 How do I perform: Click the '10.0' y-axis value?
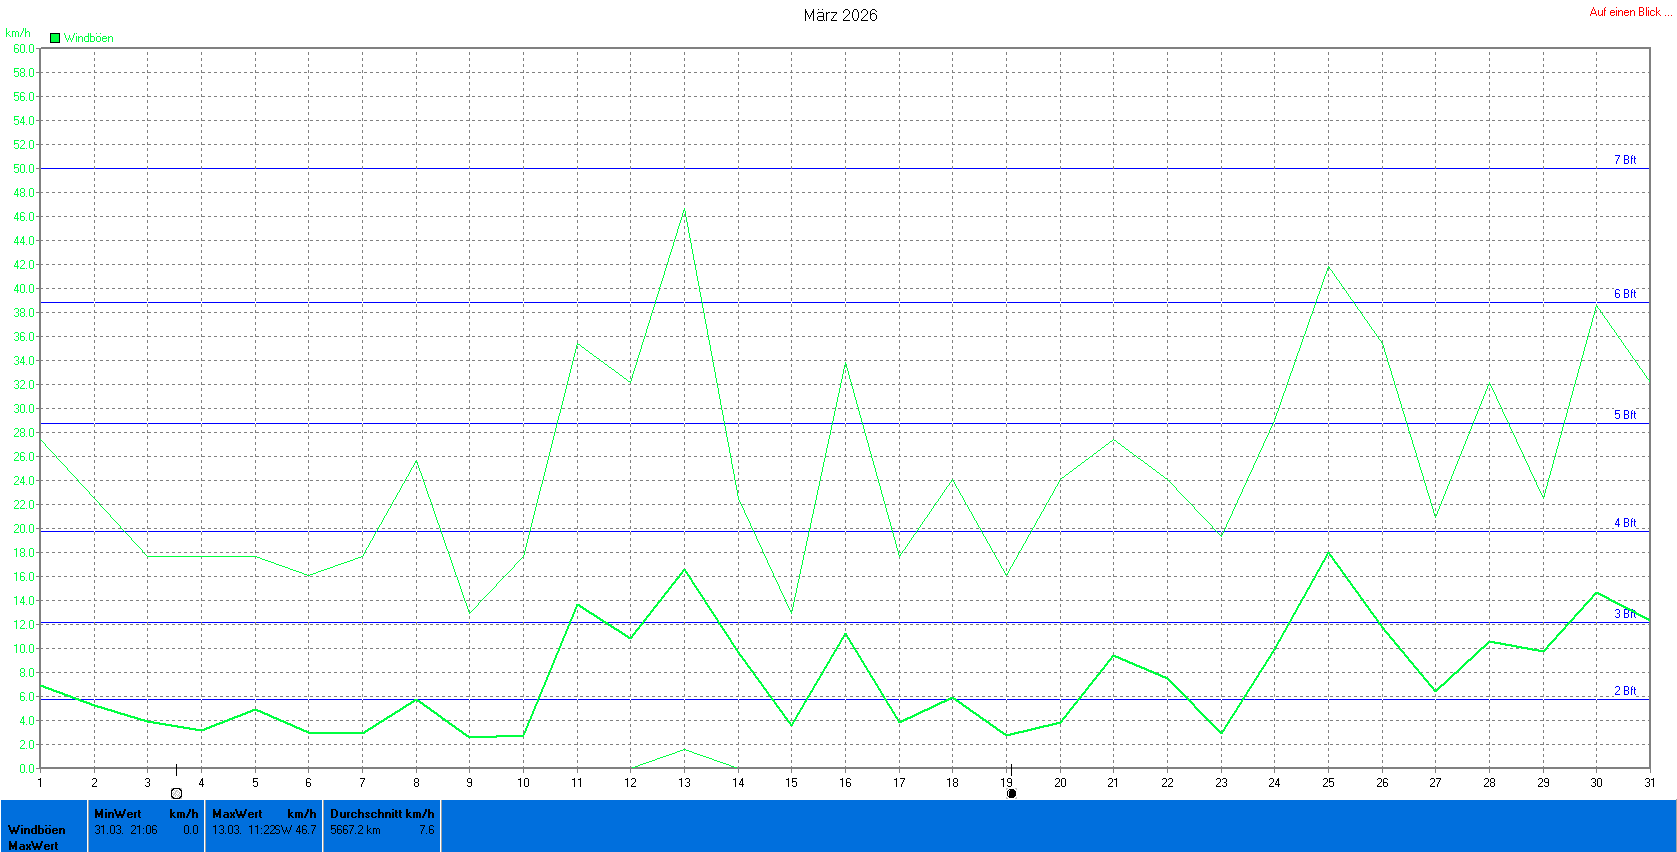[24, 649]
